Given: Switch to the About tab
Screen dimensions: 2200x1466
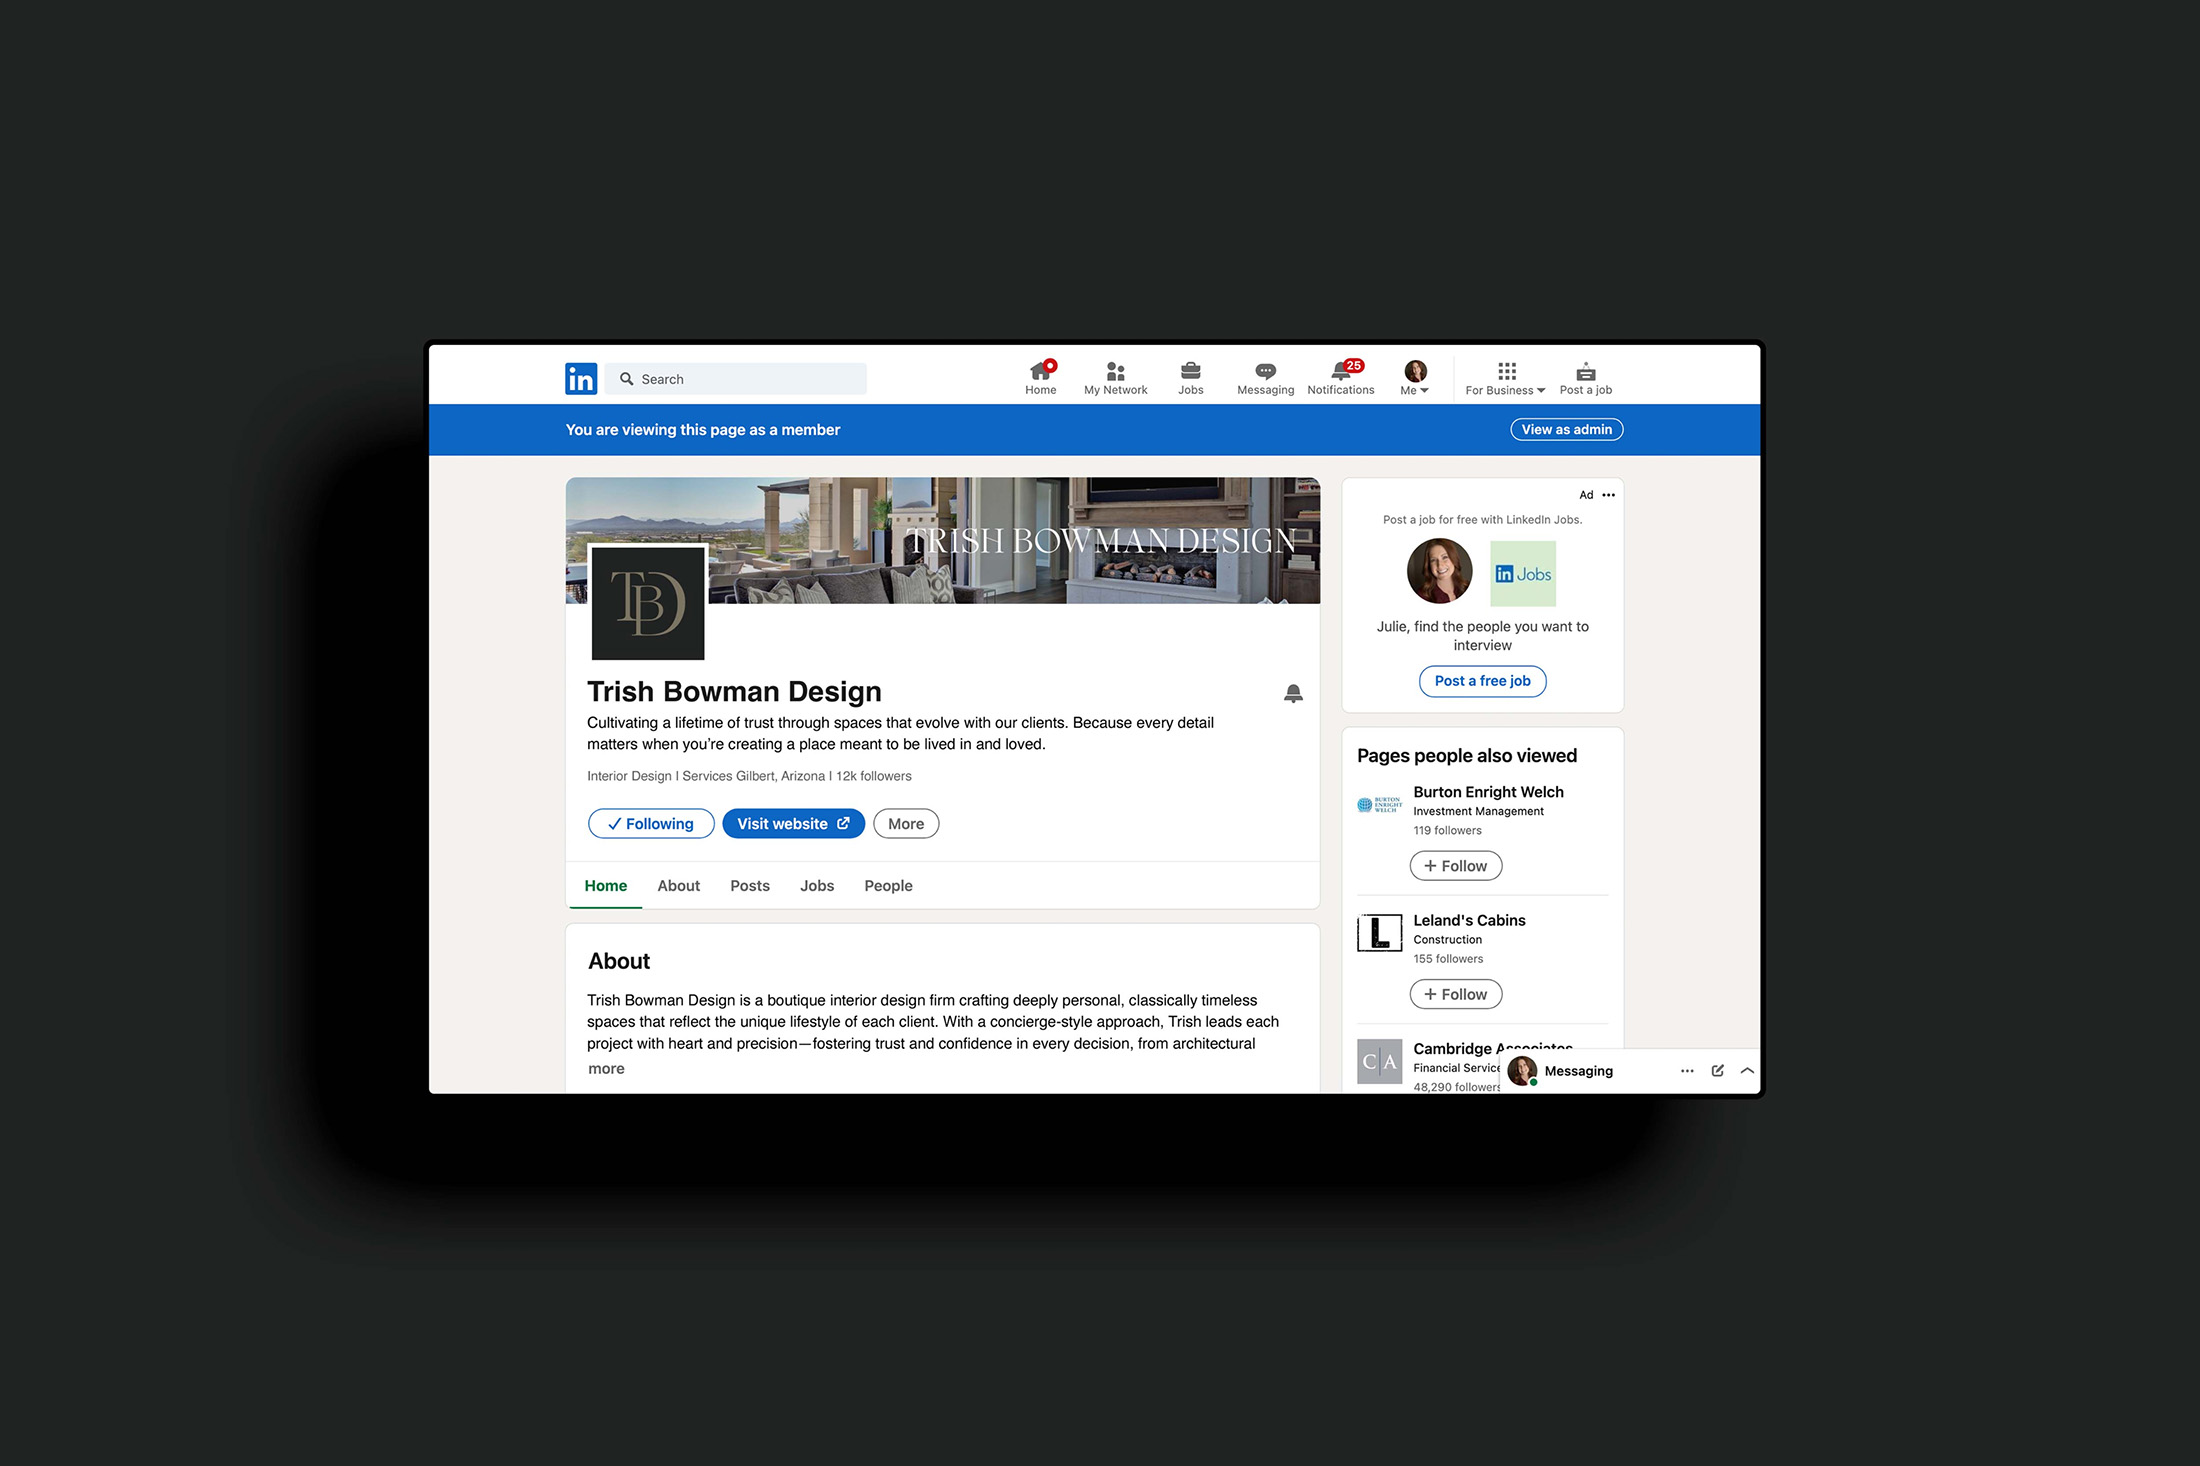Looking at the screenshot, I should pos(679,886).
